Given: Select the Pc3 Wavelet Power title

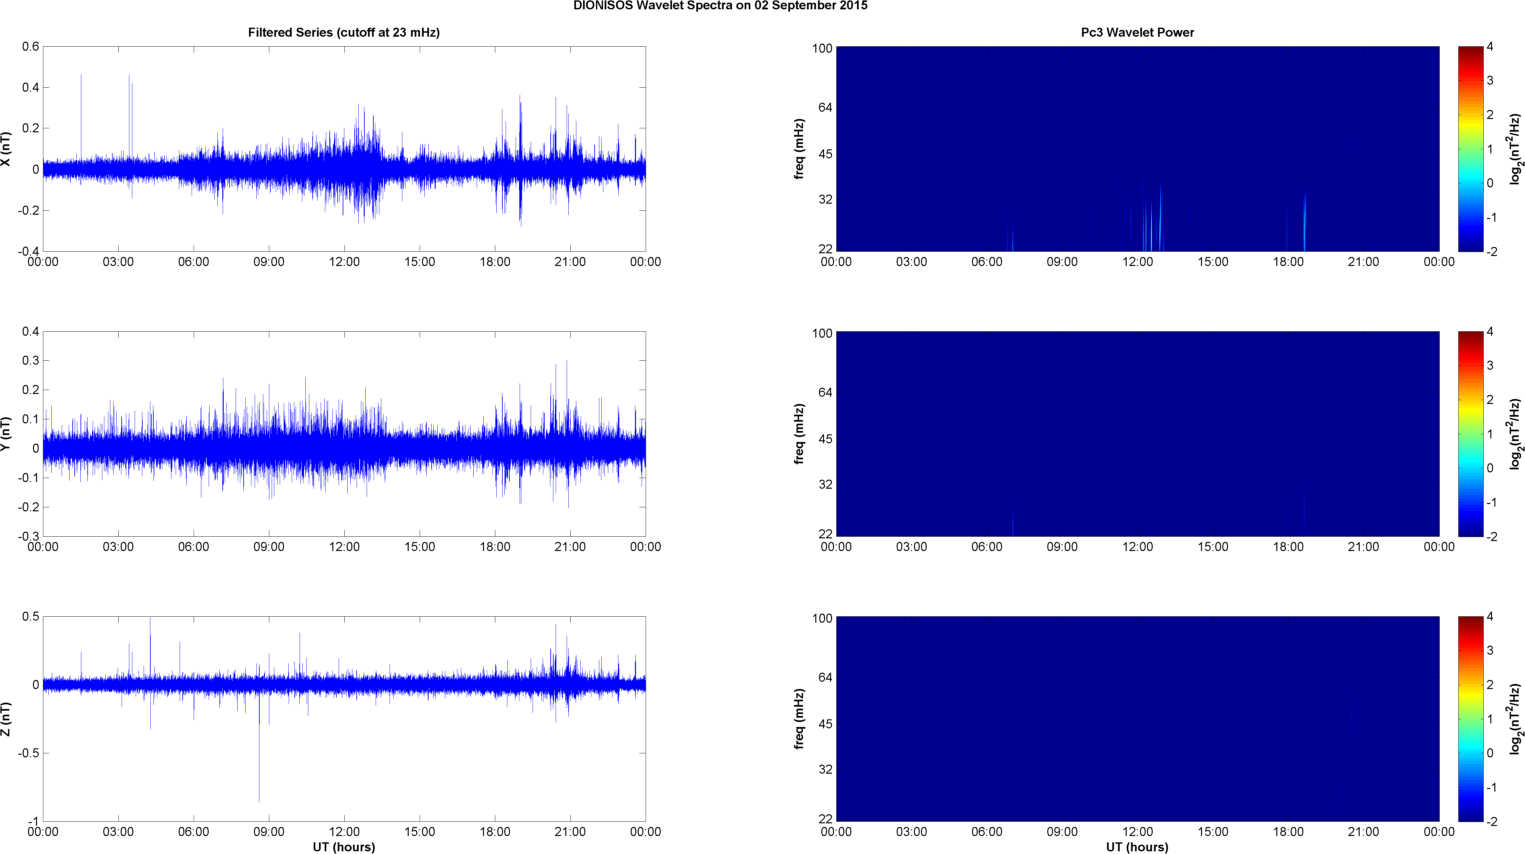Looking at the screenshot, I should pos(1137,33).
